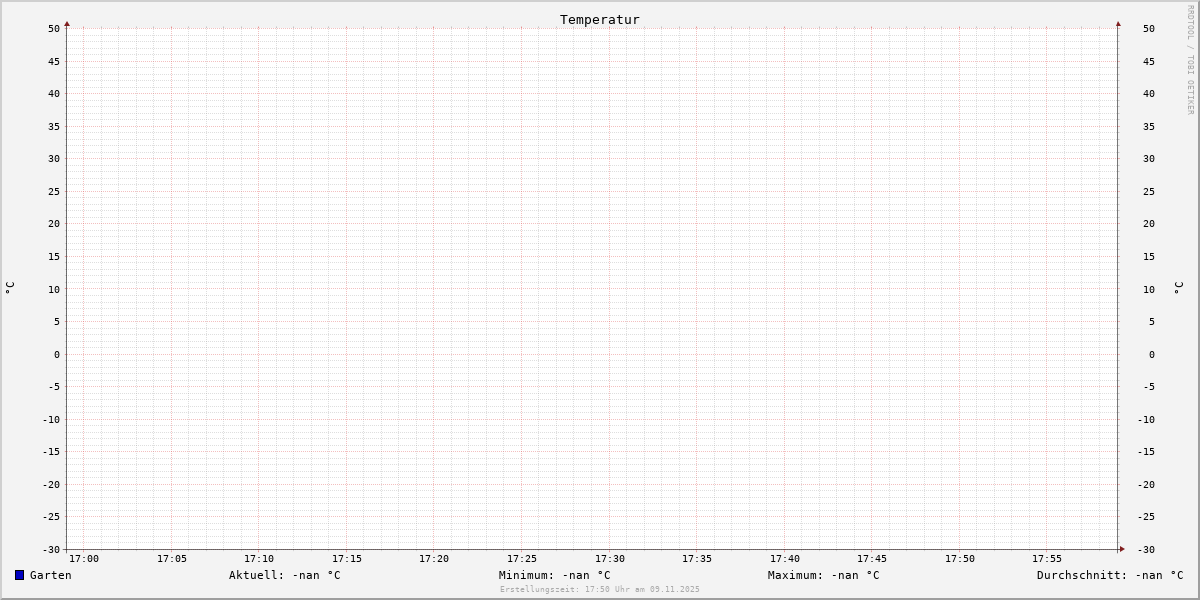
Task: Click the 17:40 time axis label
Action: pyautogui.click(x=785, y=559)
